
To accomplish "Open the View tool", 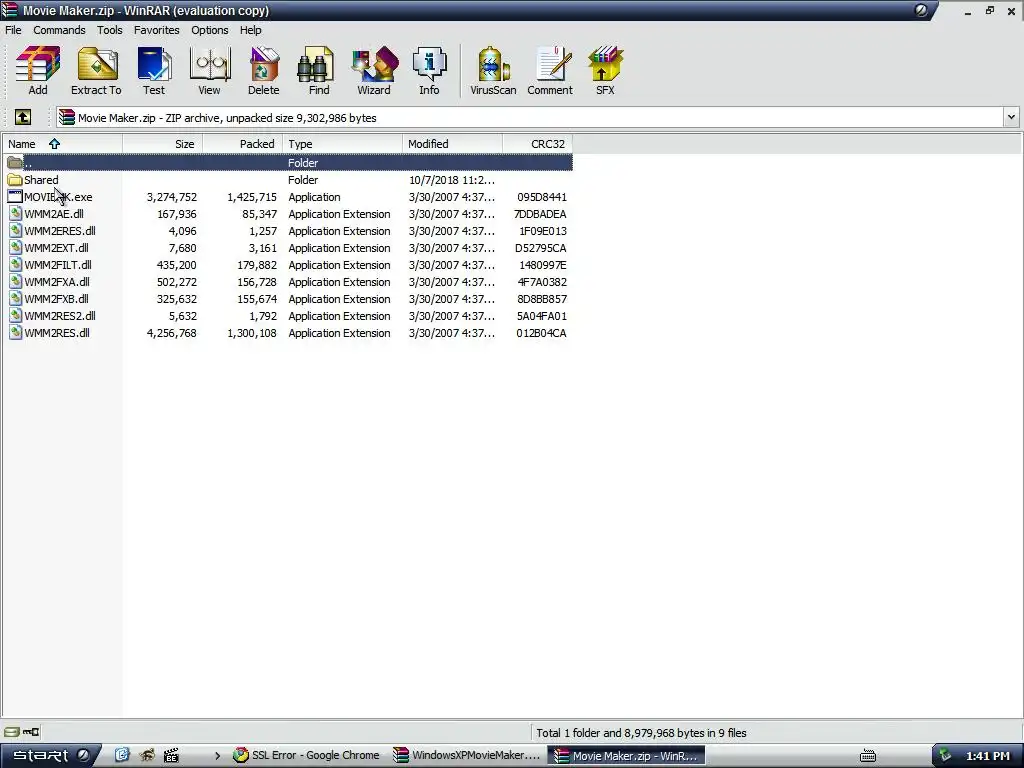I will click(x=209, y=71).
